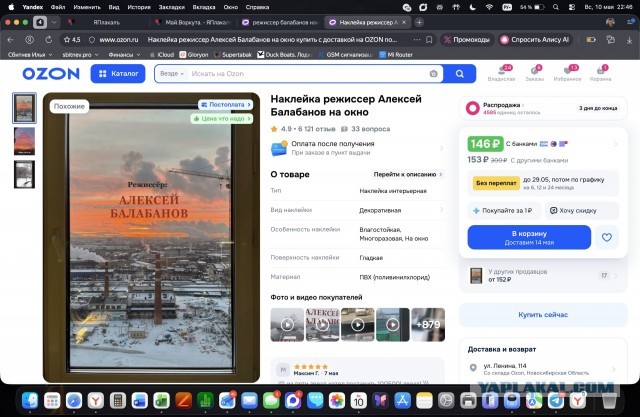Open the Заказы orders icon
640x417 pixels.
coord(534,73)
